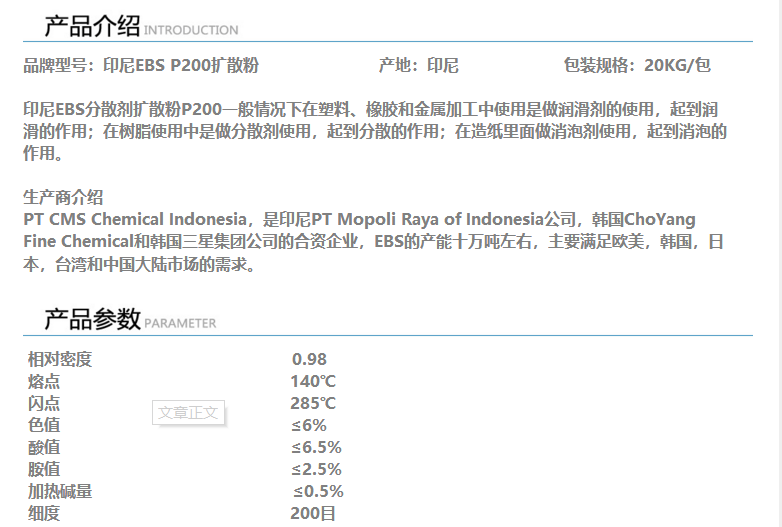Click the 文章正文 tooltip label
This screenshot has width=782, height=527.
(x=187, y=412)
